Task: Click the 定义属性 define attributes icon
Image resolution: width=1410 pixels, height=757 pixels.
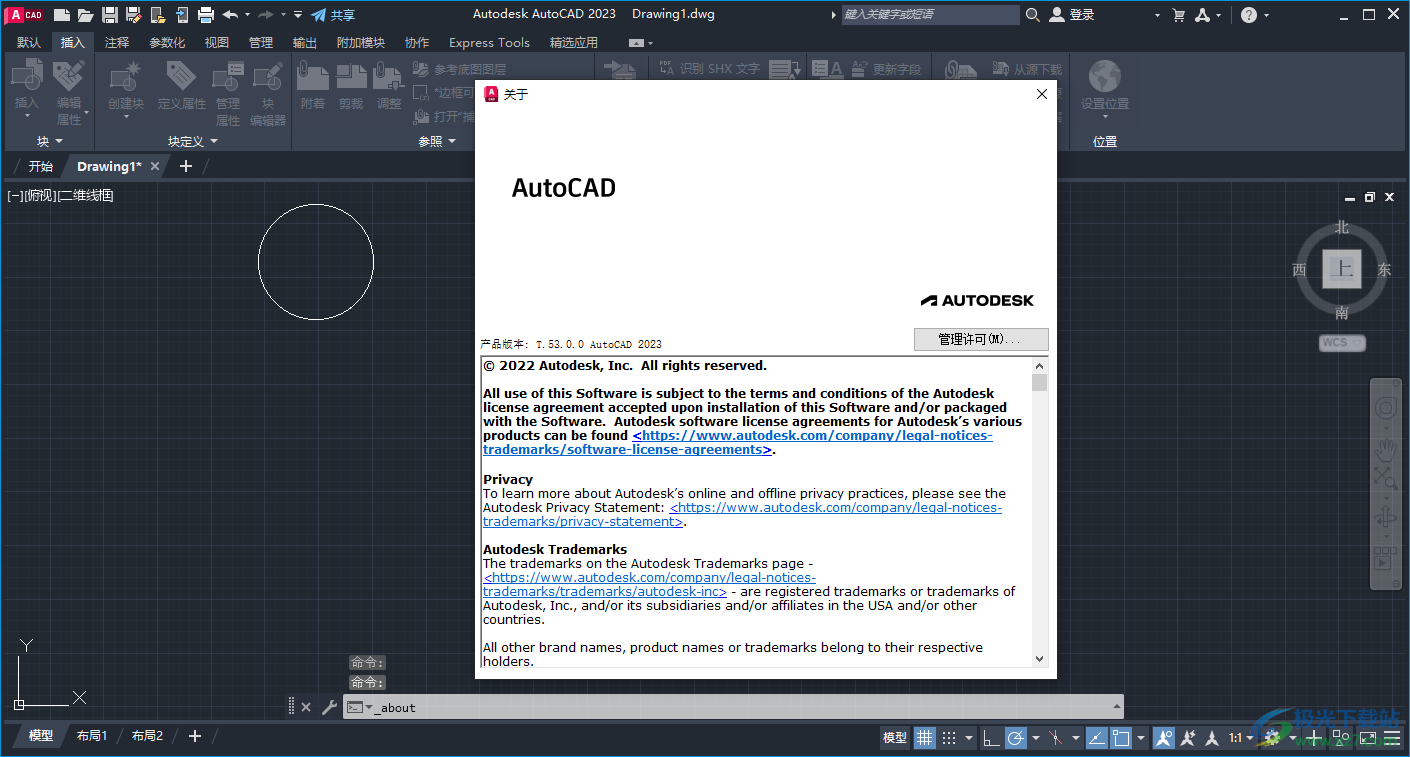Action: (181, 75)
